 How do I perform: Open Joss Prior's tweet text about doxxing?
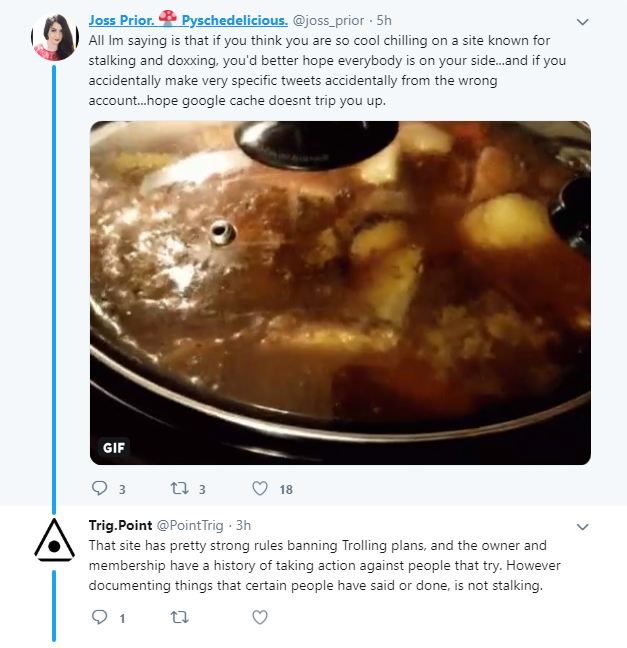(x=327, y=70)
